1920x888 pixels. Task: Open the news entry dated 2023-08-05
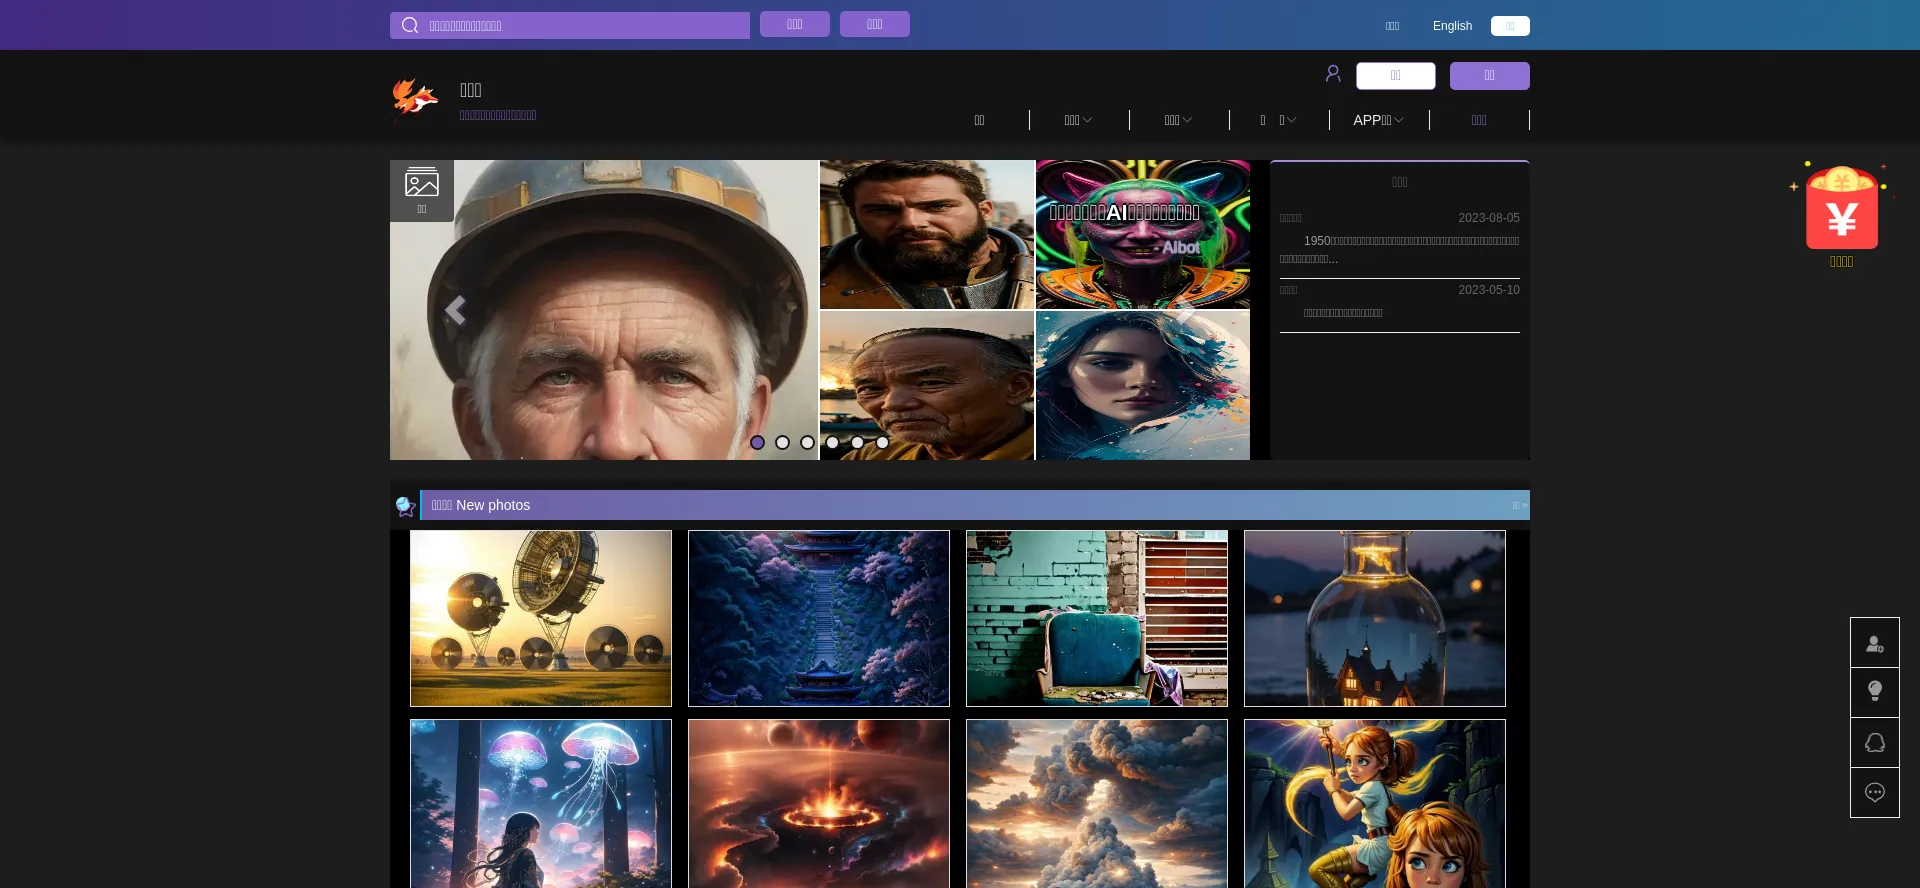pos(1399,240)
